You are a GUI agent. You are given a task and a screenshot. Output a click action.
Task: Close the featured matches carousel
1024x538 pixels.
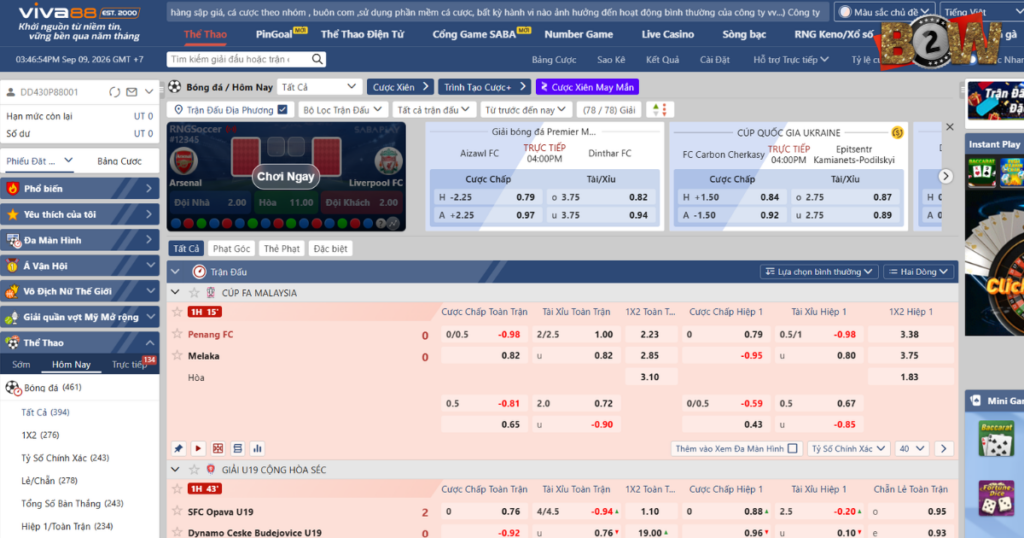pyautogui.click(x=950, y=127)
